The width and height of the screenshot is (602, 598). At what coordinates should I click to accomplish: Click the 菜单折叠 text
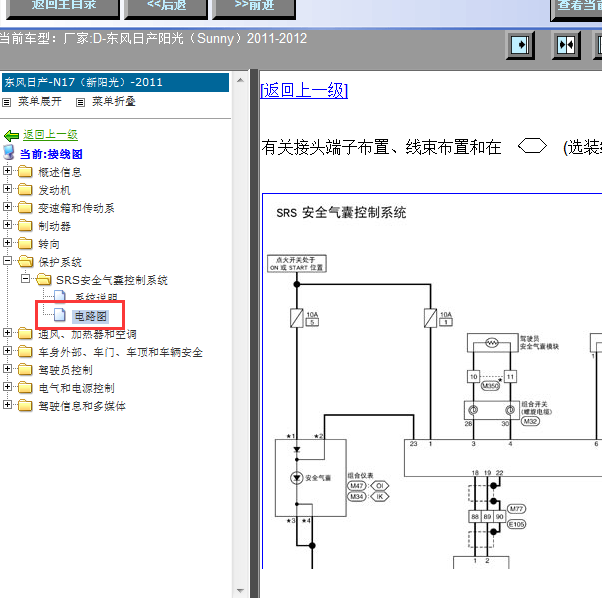click(114, 101)
